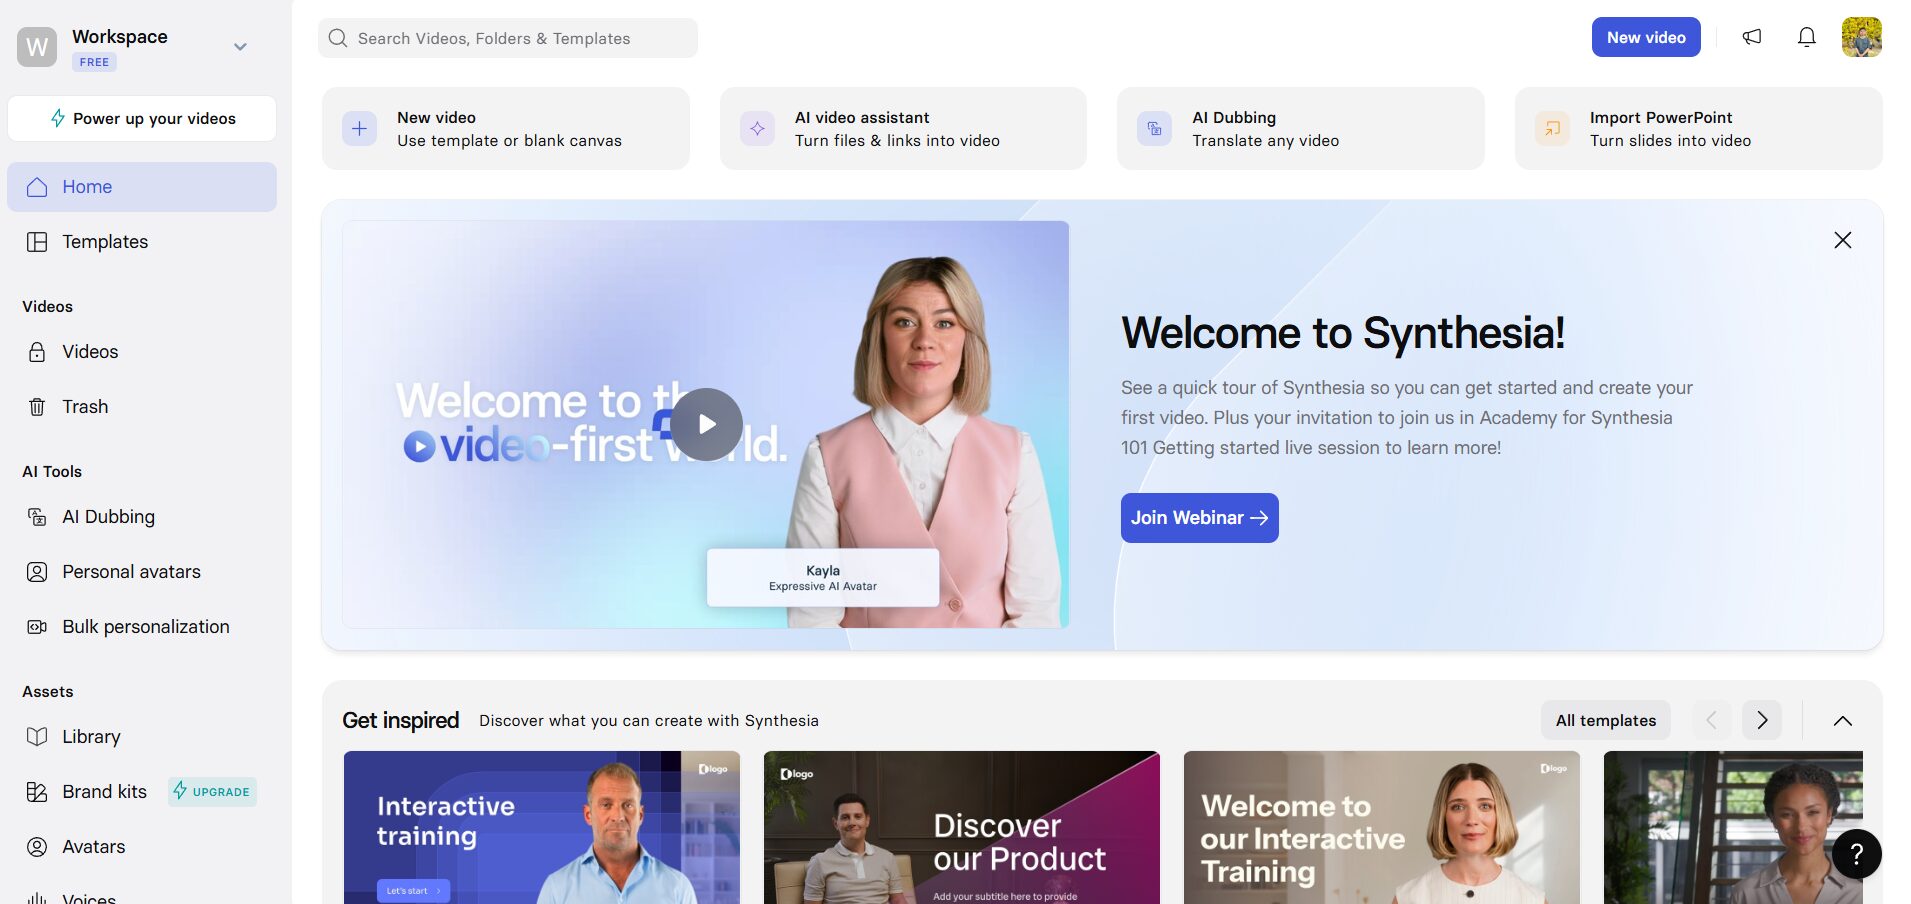Open Personal avatars page

pos(142,572)
